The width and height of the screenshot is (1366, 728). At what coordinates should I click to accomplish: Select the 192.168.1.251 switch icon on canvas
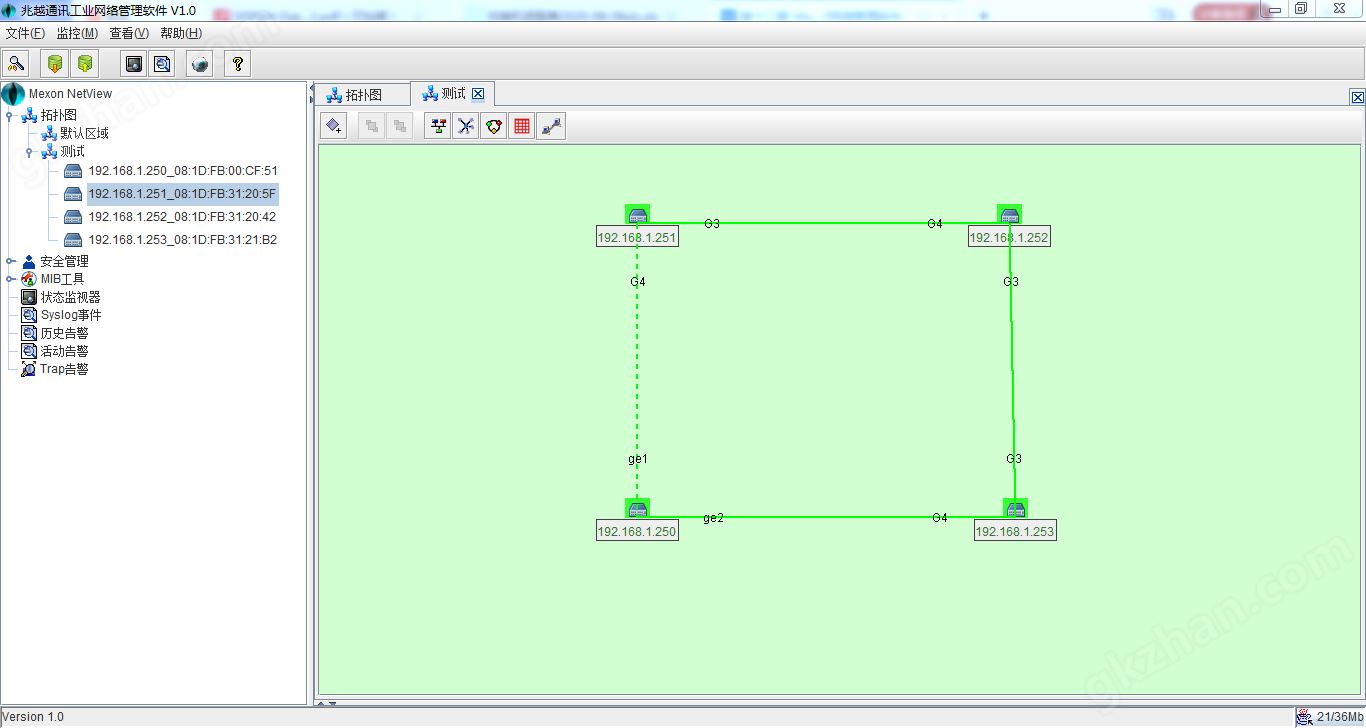(x=638, y=215)
